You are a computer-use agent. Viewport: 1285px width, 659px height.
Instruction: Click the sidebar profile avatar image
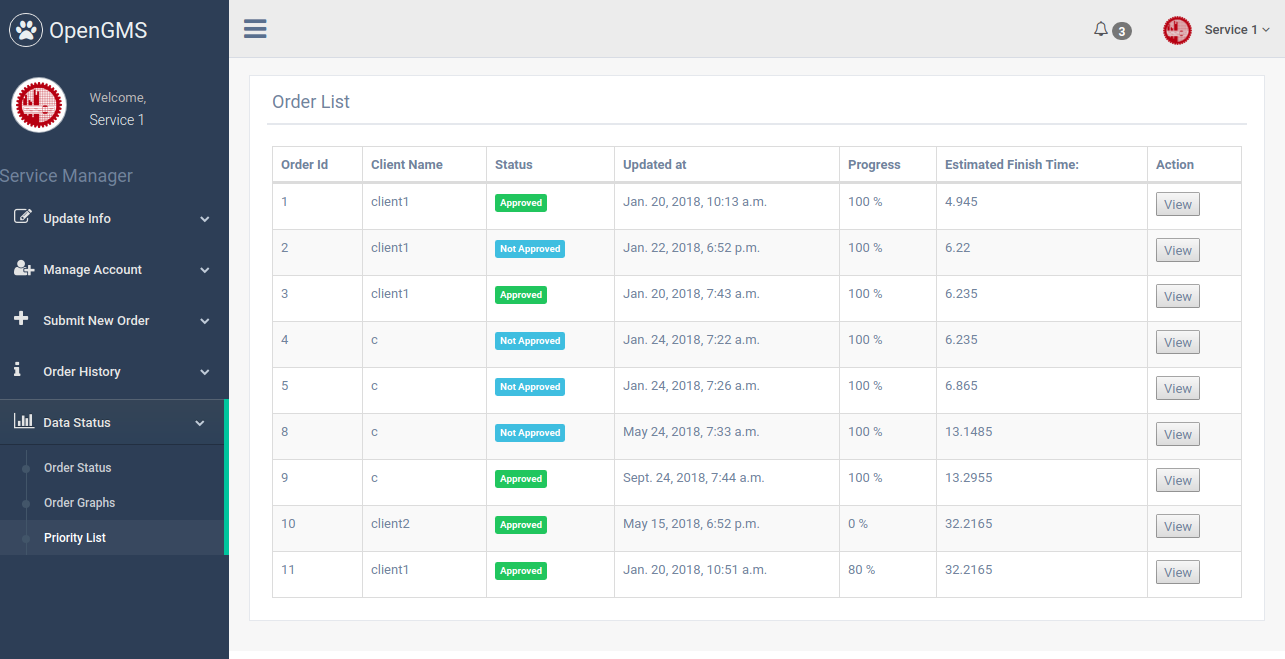pos(39,106)
